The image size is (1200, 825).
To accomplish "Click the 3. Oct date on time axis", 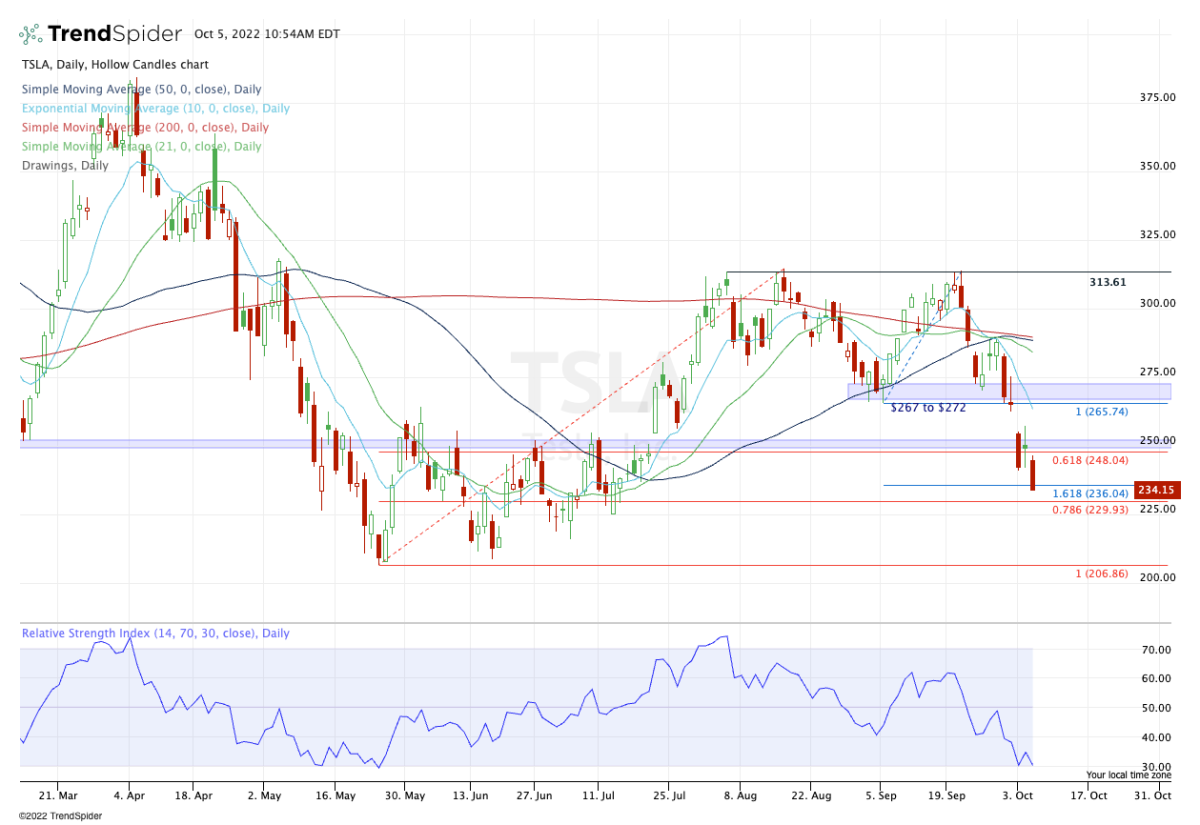I will point(1016,796).
